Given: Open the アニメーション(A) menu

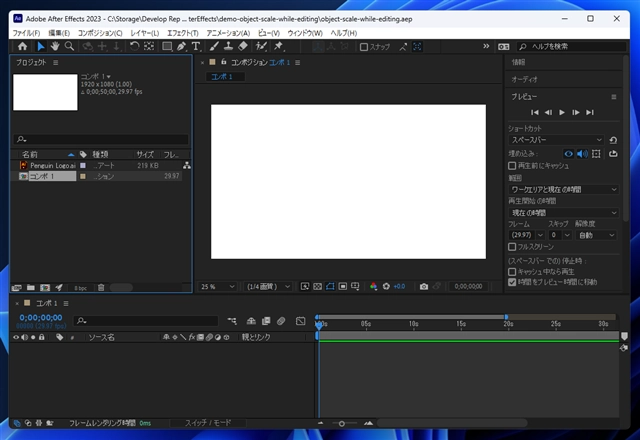Looking at the screenshot, I should [228, 33].
